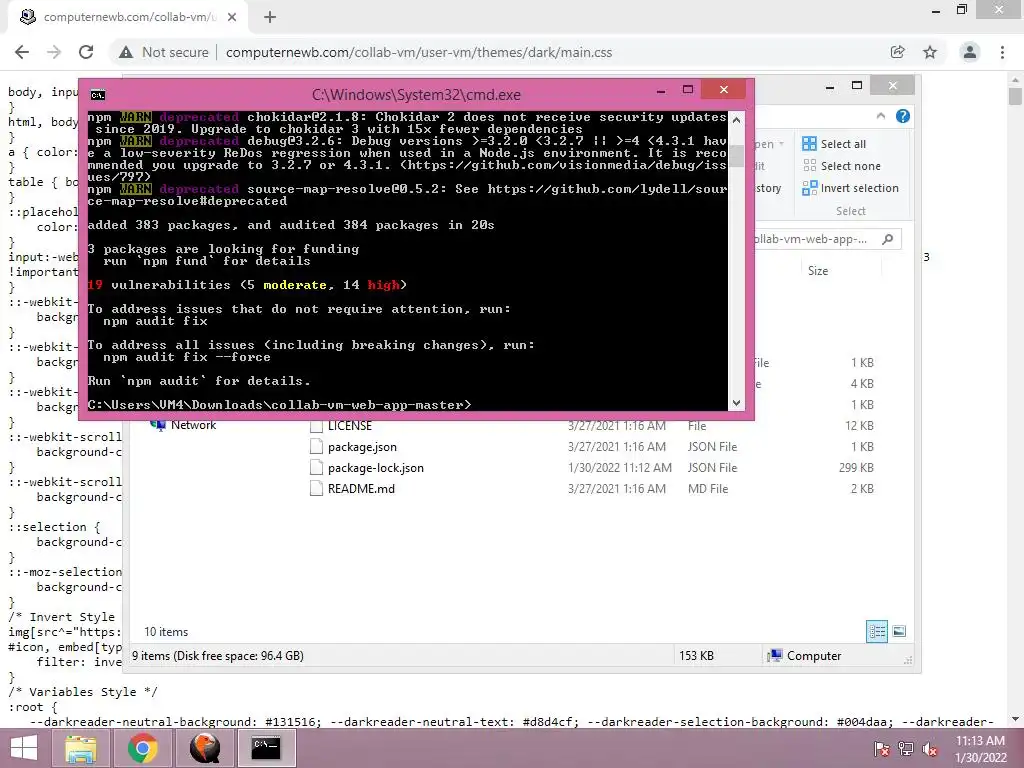
Task: Click Chrome page scrollbar down arrow
Action: pyautogui.click(x=1015, y=720)
